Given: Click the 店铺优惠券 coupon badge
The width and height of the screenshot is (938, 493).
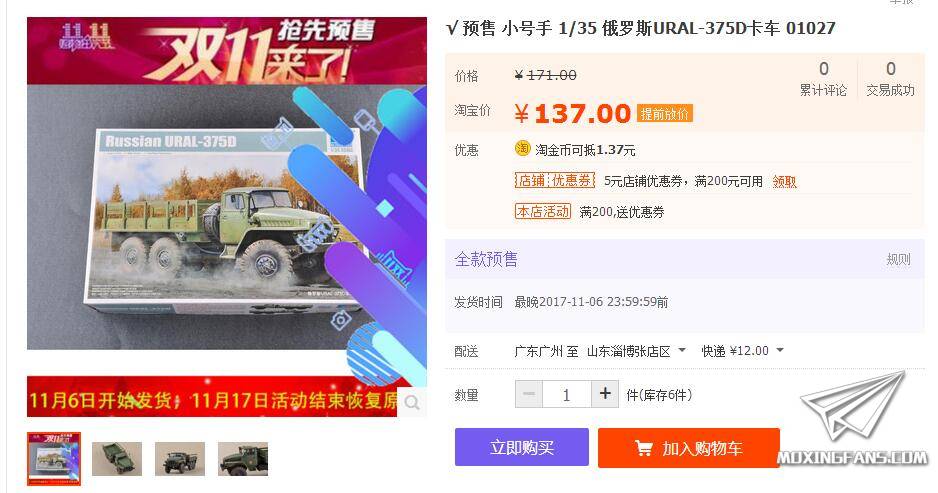Looking at the screenshot, I should coord(555,181).
